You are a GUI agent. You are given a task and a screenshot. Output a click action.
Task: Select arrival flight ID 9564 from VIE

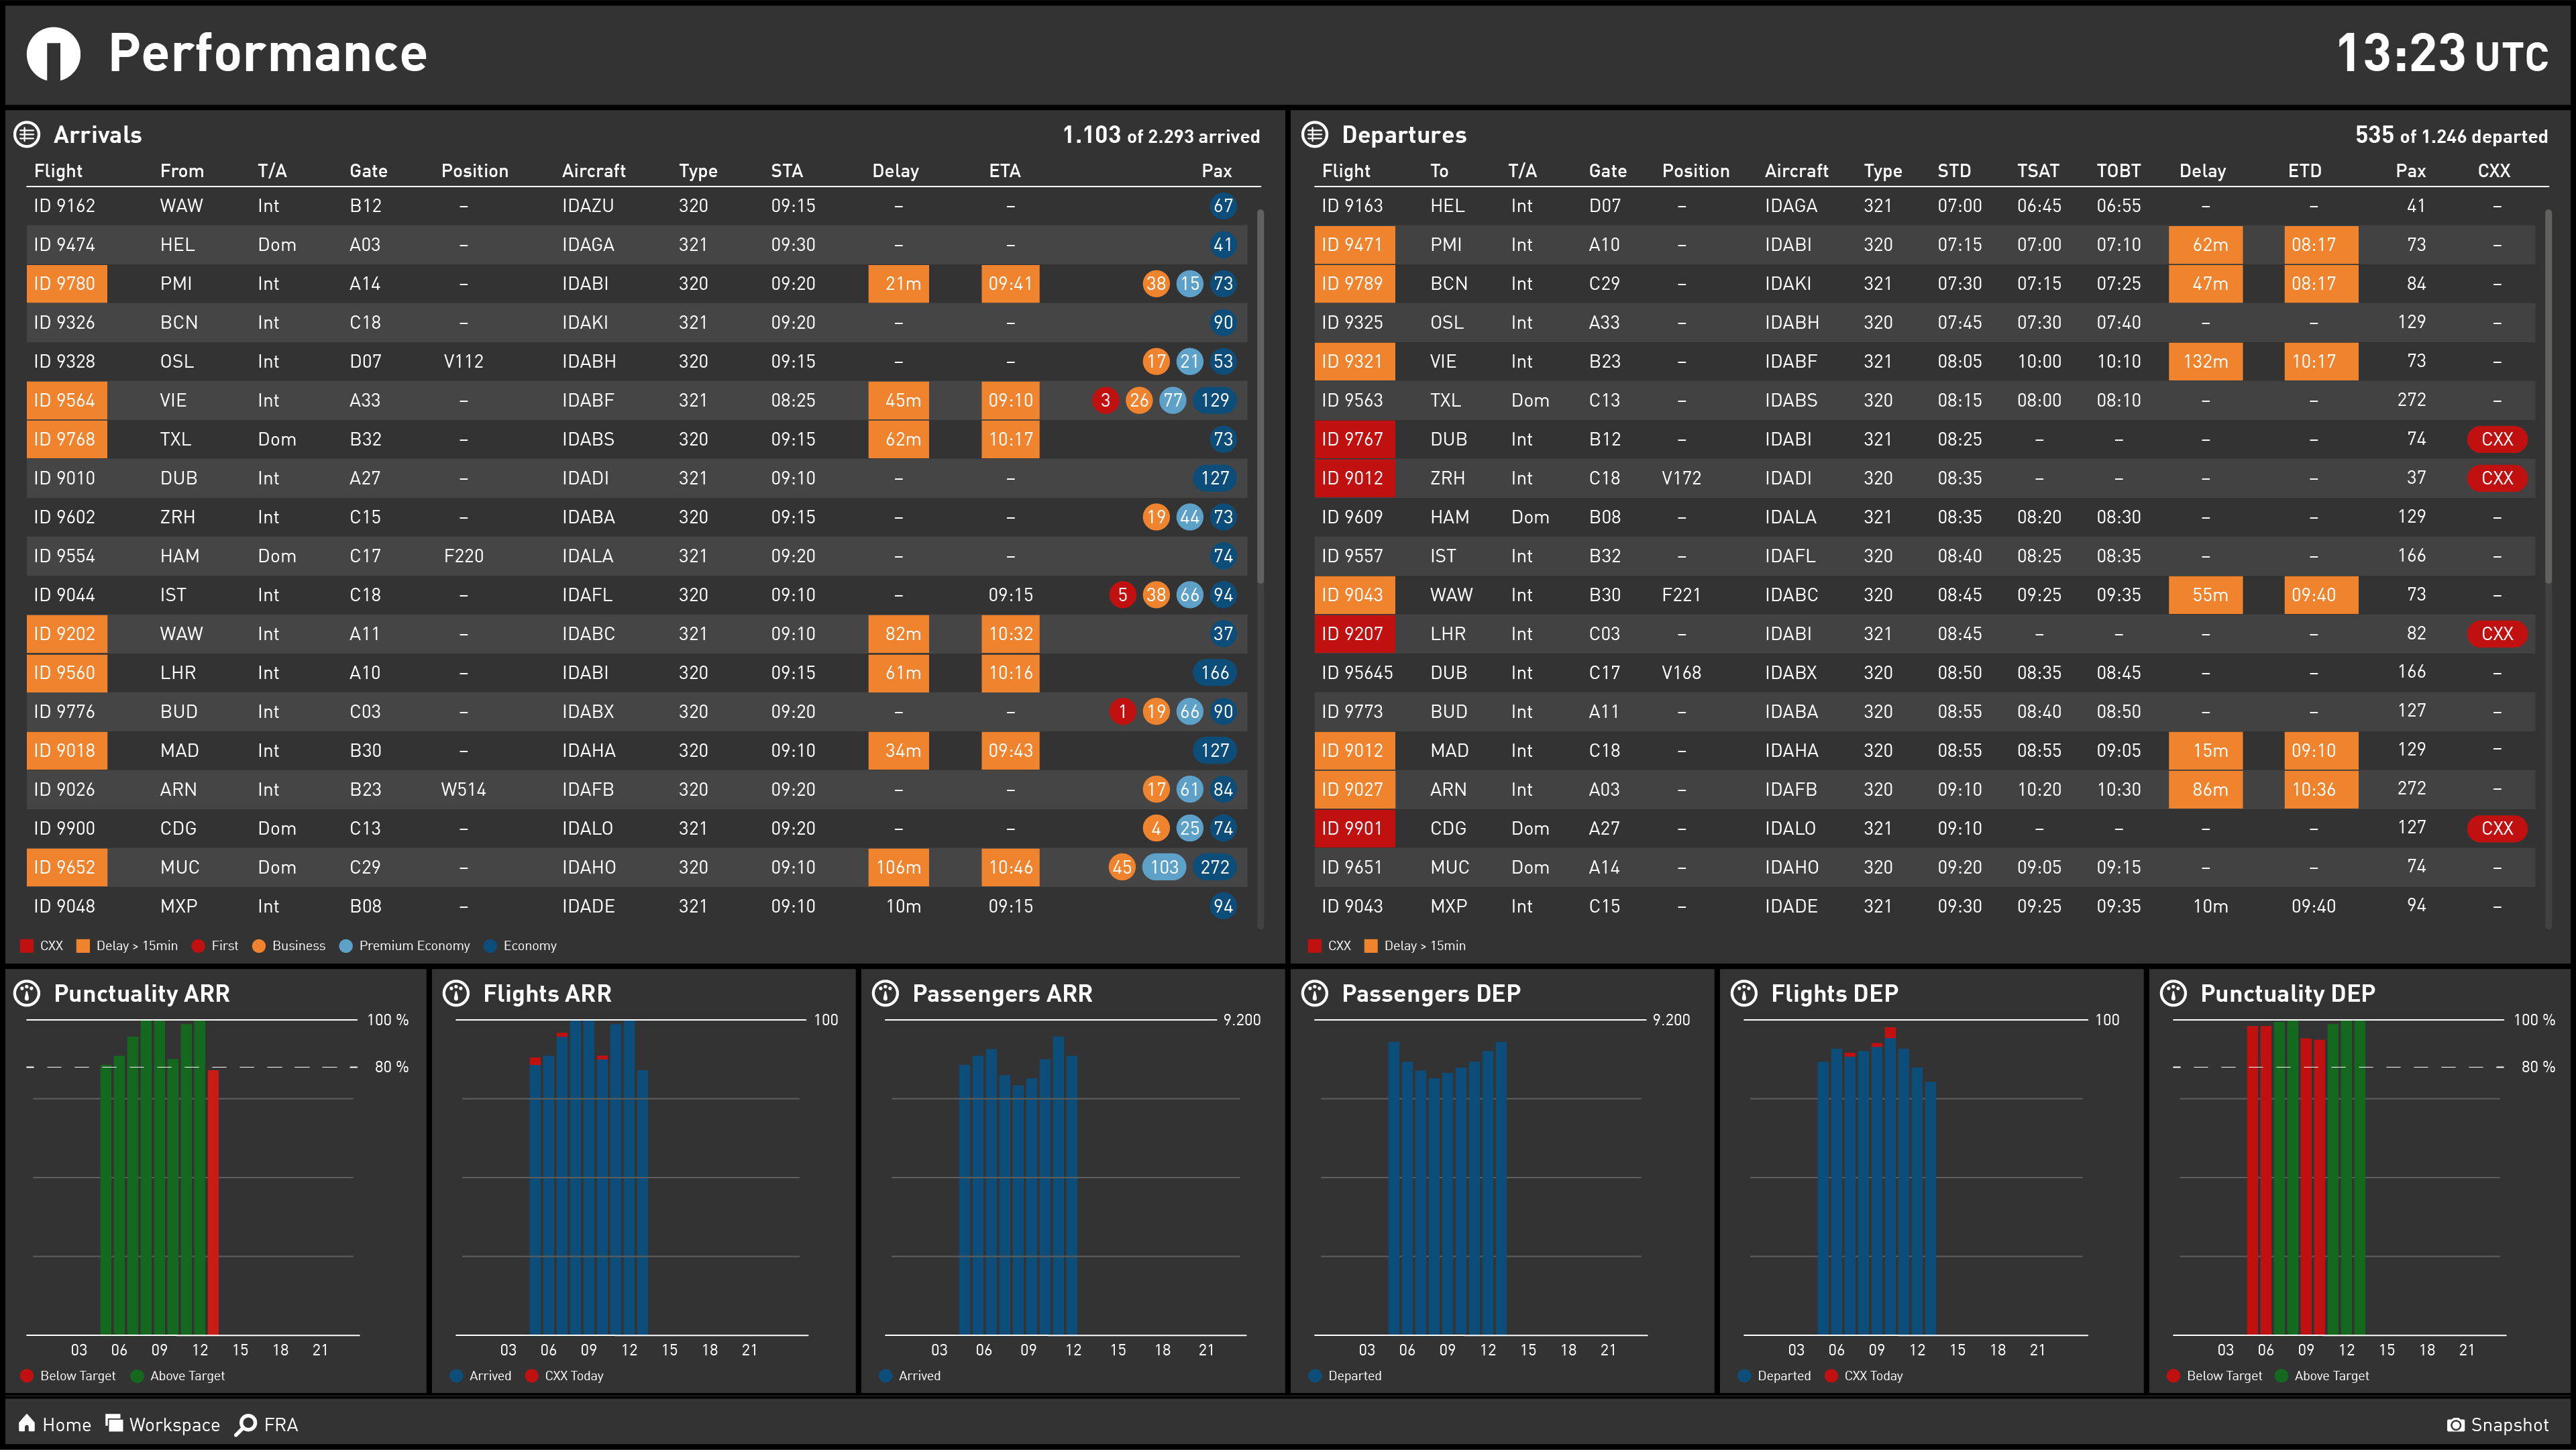point(66,400)
